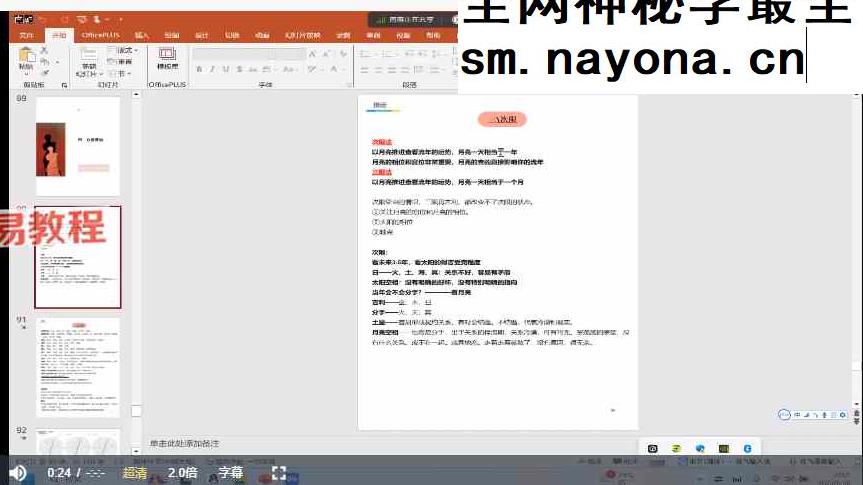Toggle subtitles (字幕) in video player

(x=231, y=473)
